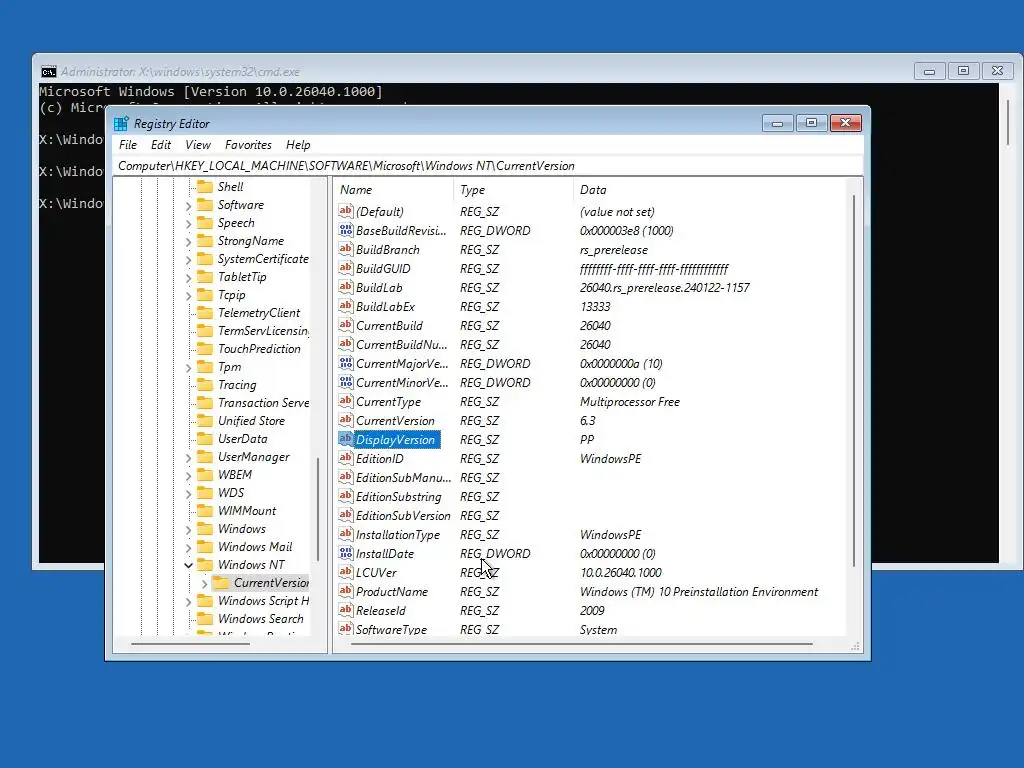Select the Unified Store tree key
1024x768 pixels.
pyautogui.click(x=251, y=421)
